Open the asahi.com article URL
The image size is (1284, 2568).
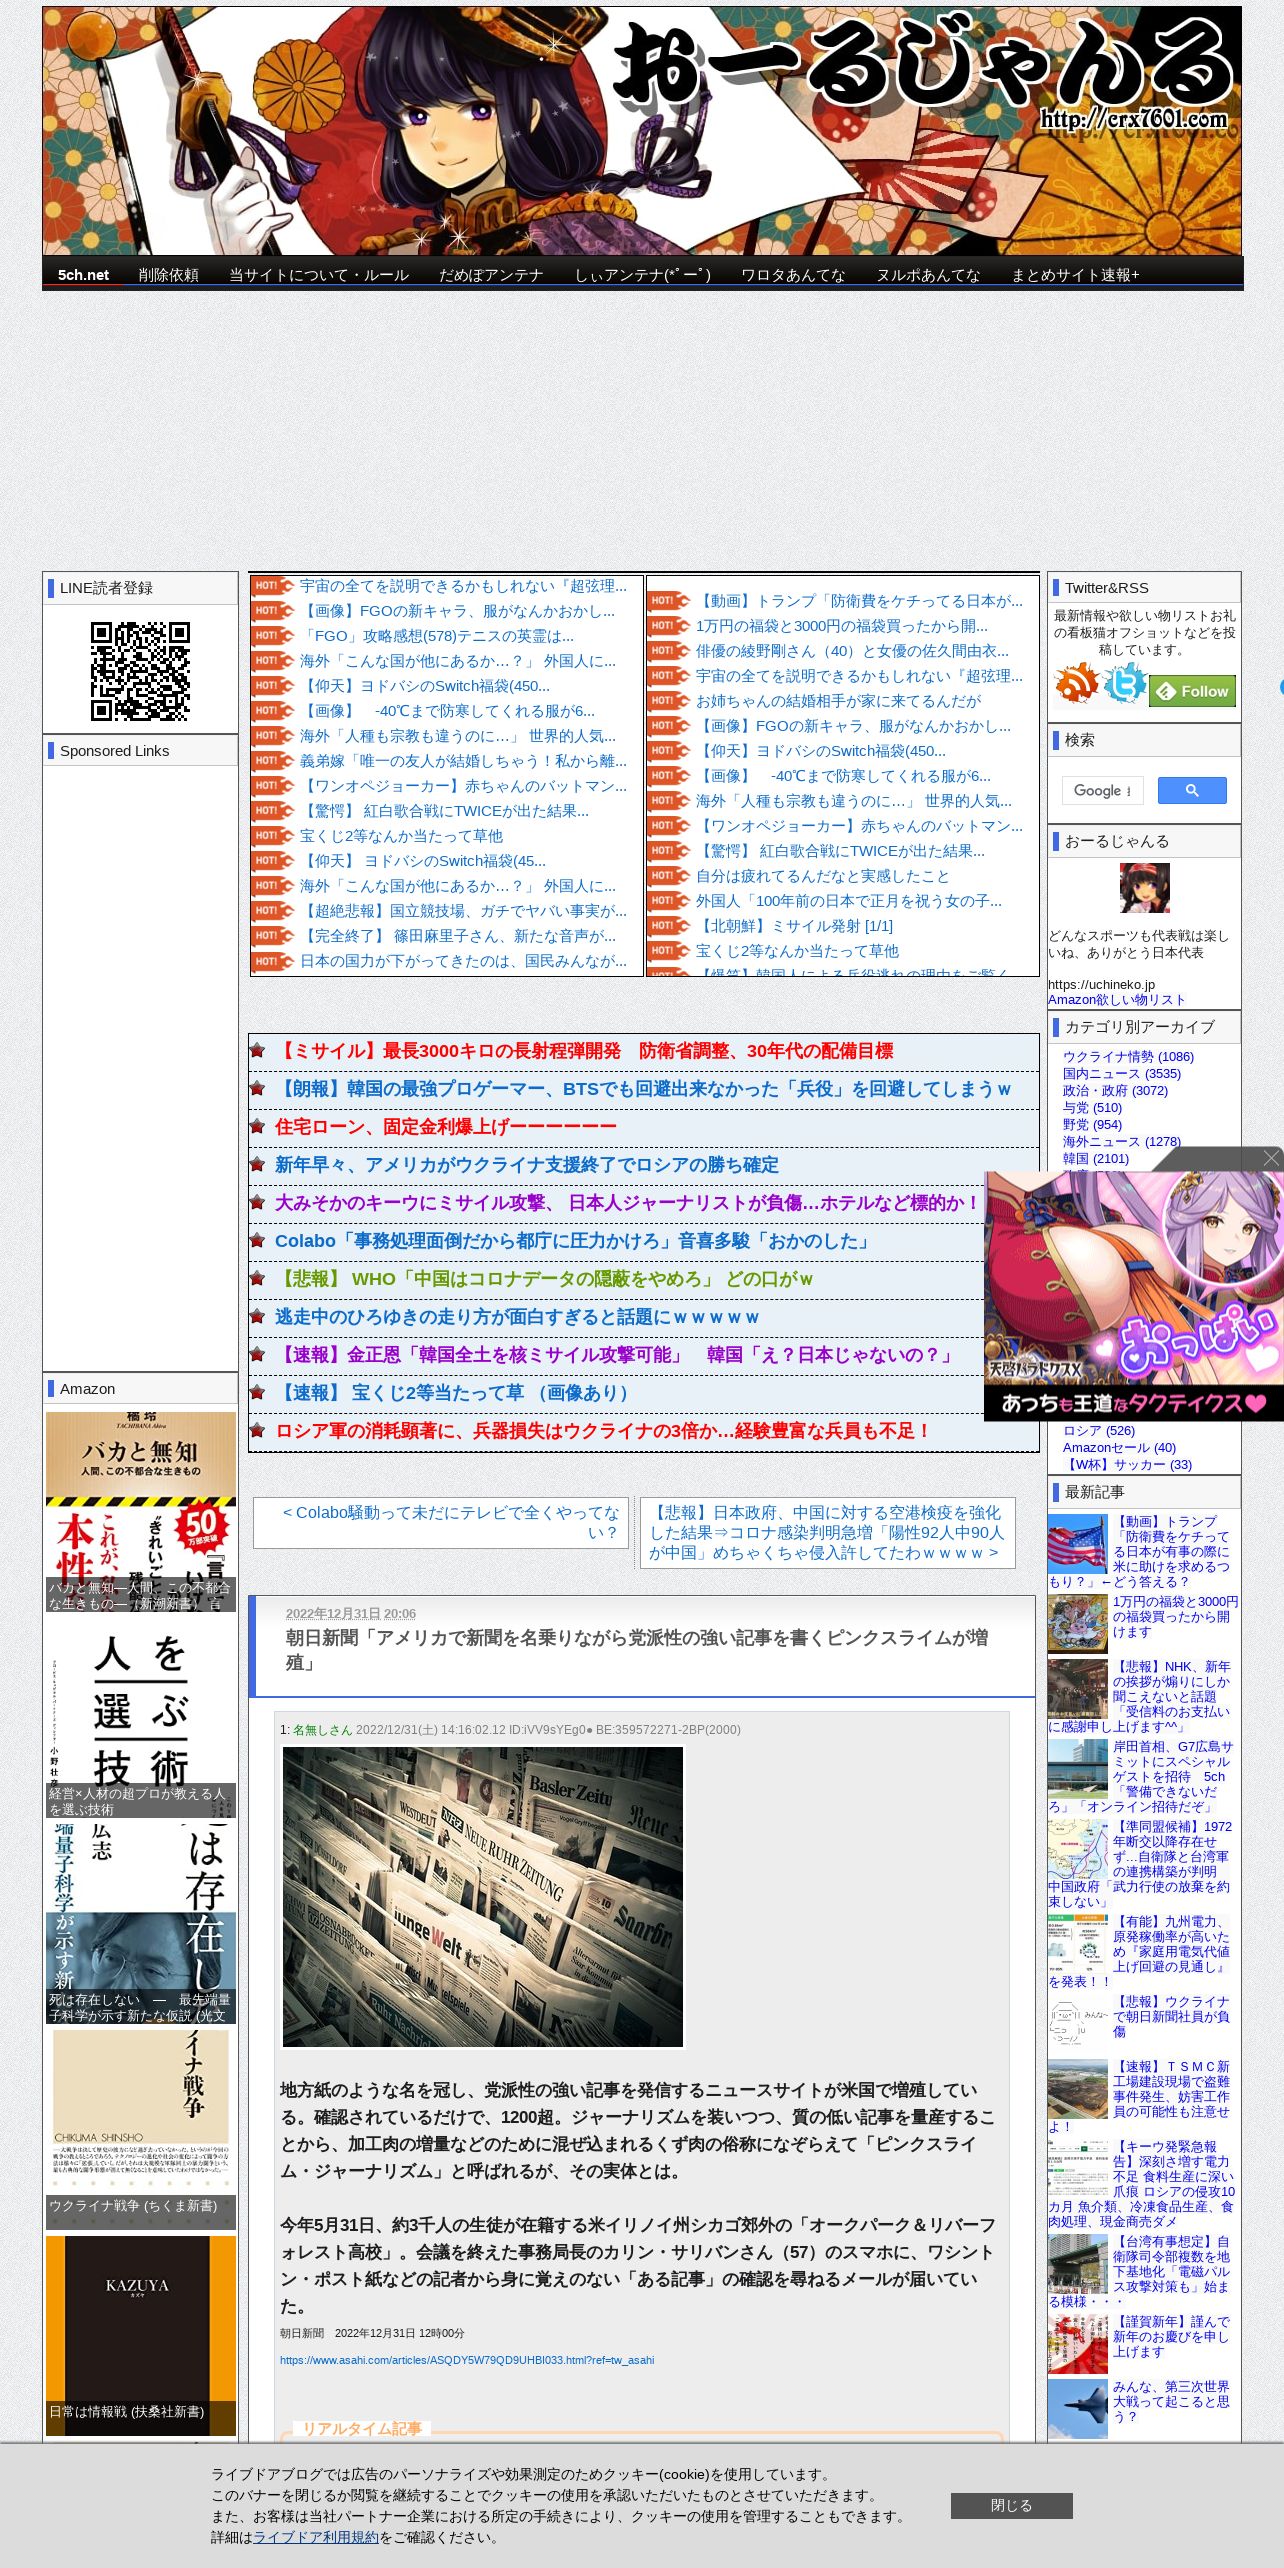point(467,2360)
